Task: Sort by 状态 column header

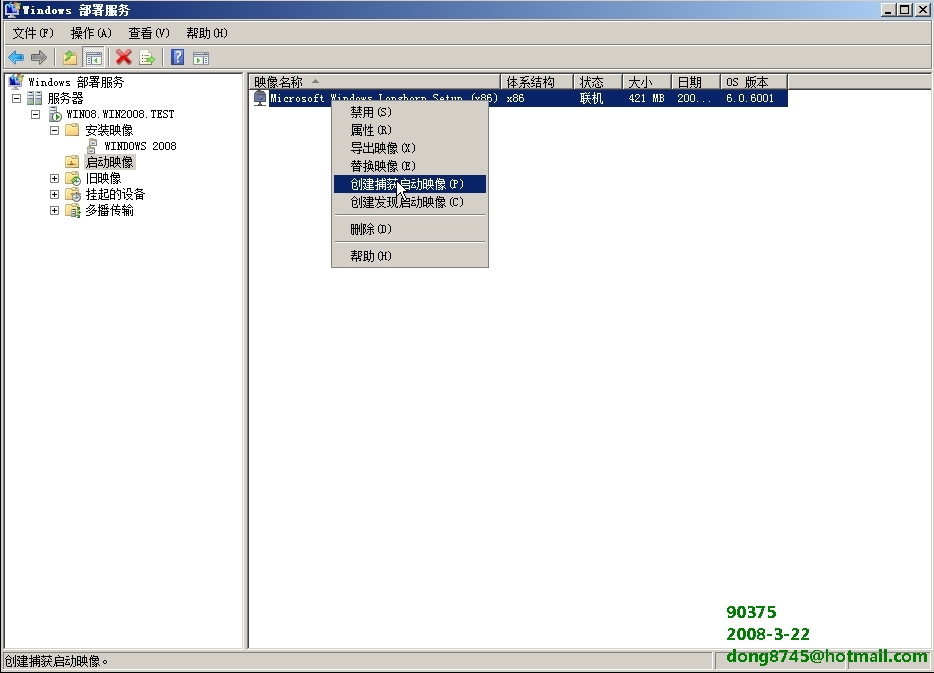Action: point(598,82)
